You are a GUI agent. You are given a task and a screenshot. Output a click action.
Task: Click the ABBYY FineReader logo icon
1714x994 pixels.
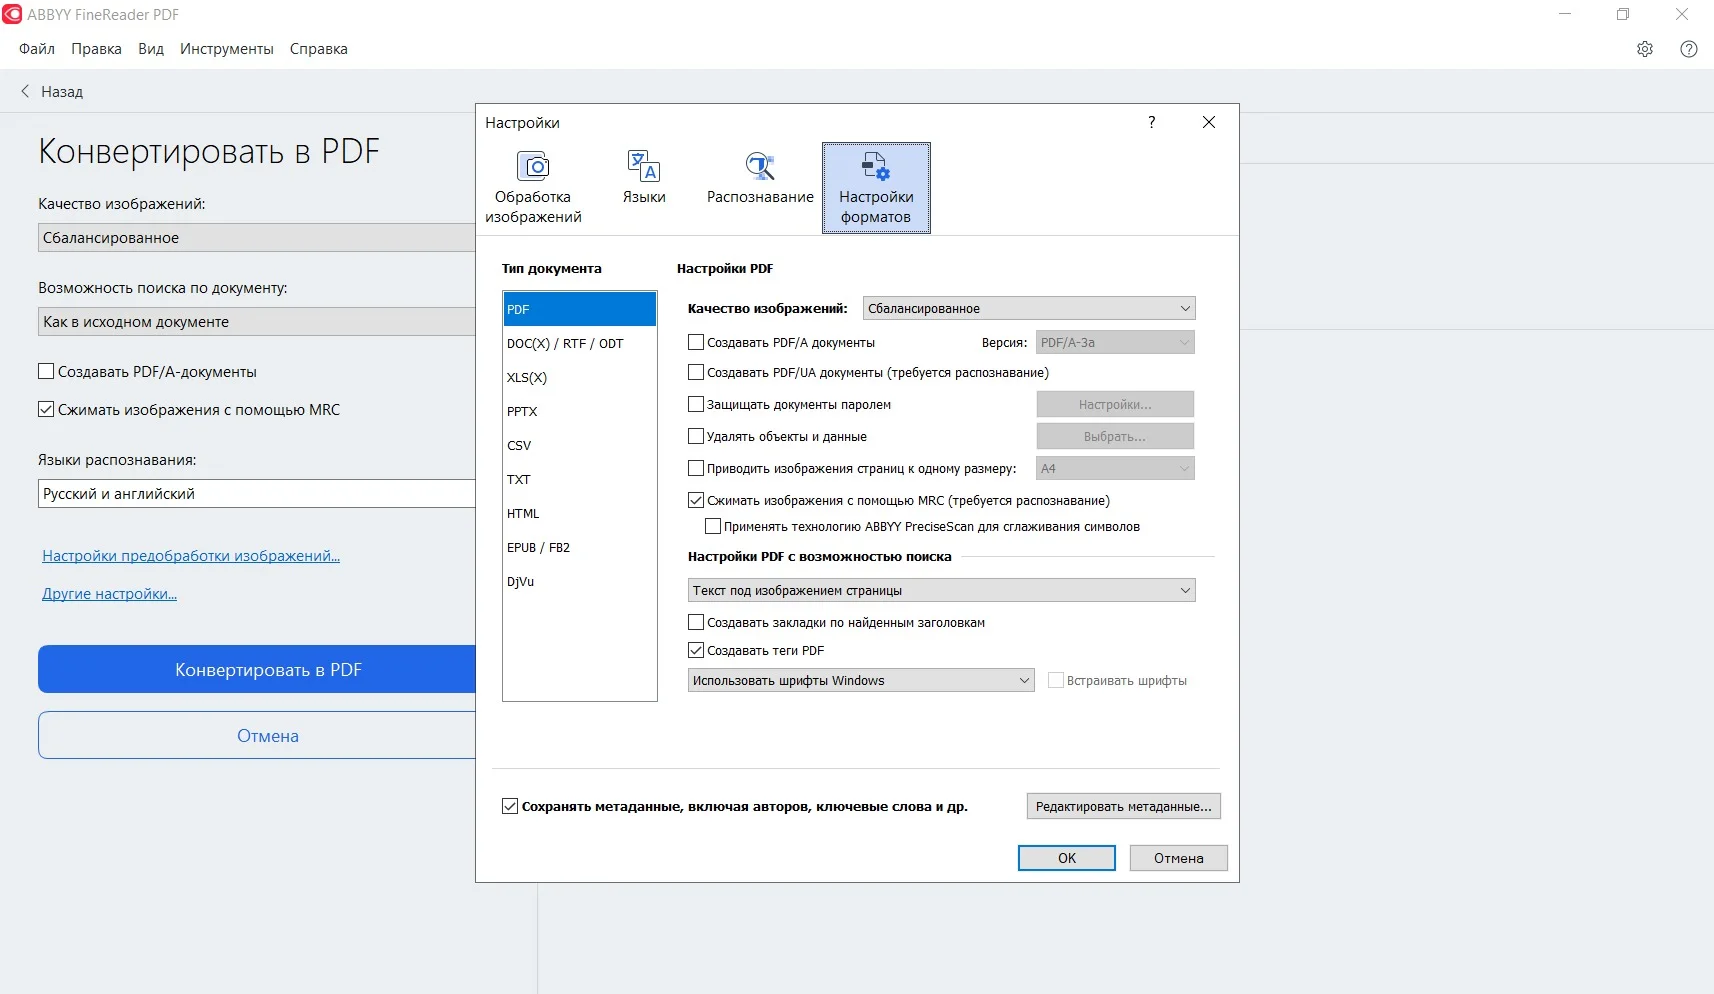point(12,14)
